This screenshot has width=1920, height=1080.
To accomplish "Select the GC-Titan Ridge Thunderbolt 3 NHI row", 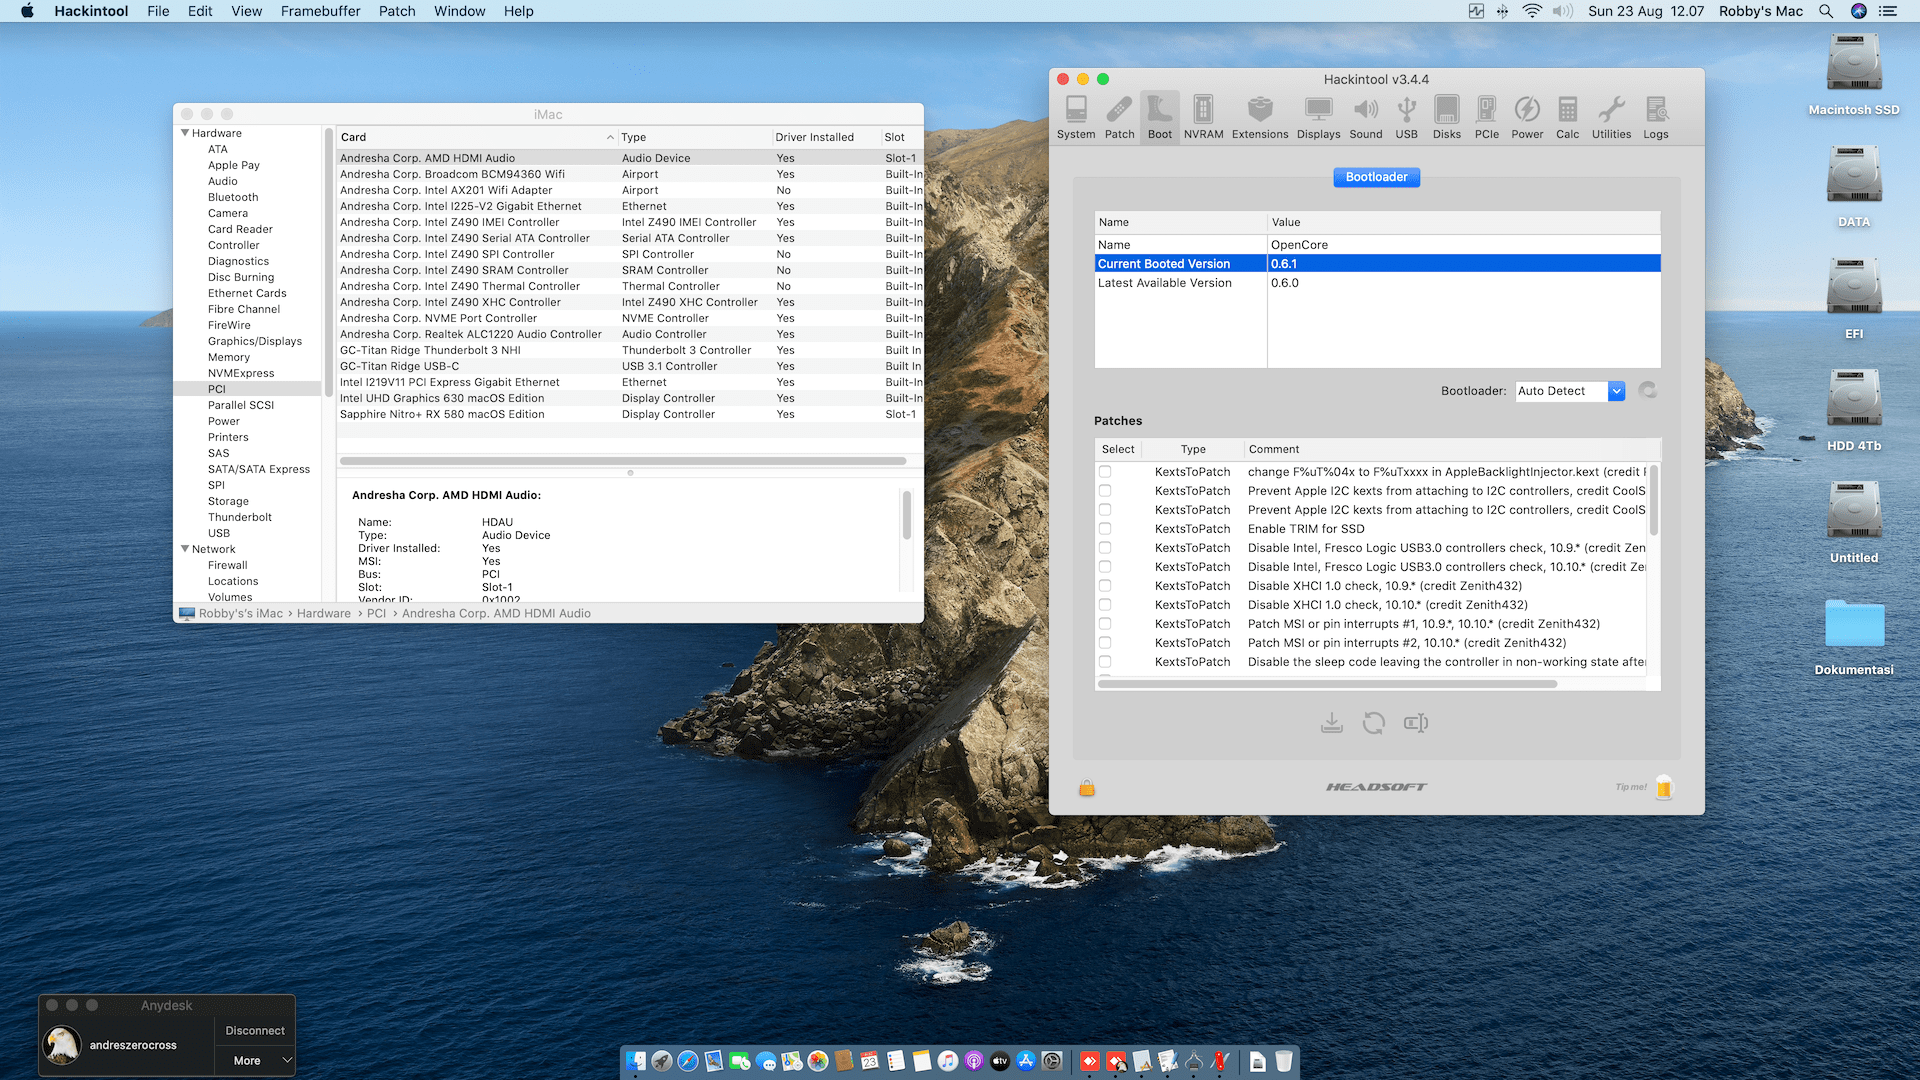I will [630, 350].
